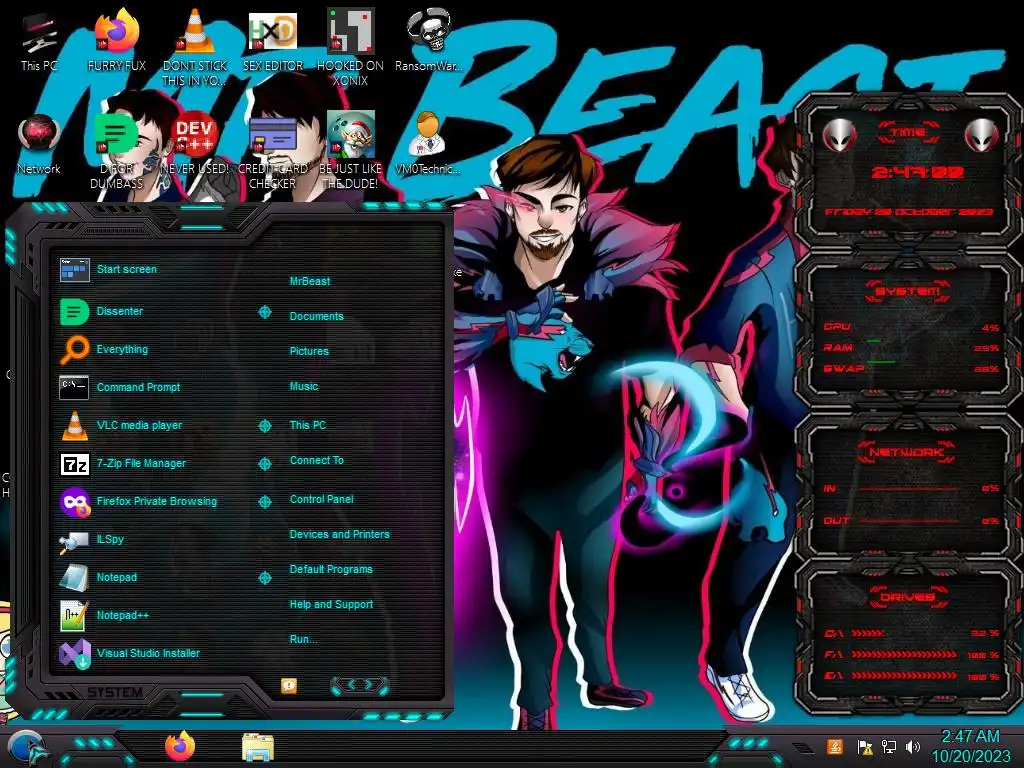Screen dimensions: 1024x768
Task: Open the RansomWar skull desktop icon
Action: [x=428, y=40]
